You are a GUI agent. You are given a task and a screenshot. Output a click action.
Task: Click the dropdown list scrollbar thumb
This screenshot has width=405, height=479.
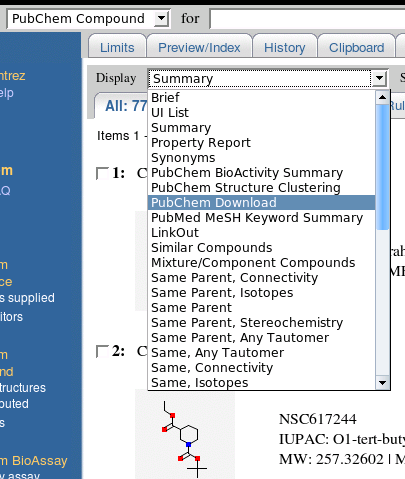point(382,167)
